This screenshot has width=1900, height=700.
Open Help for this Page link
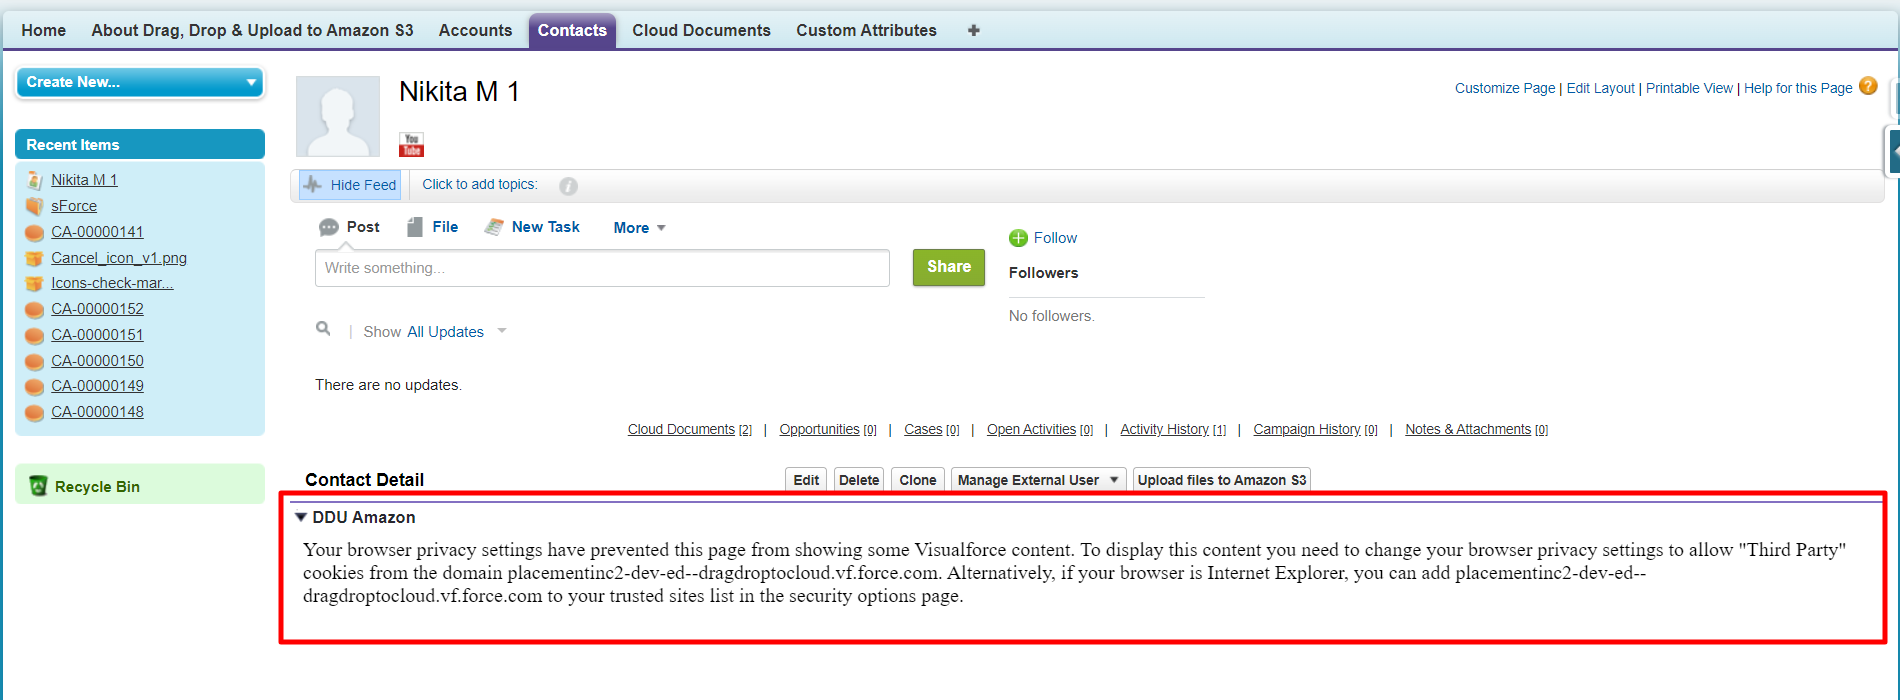pos(1798,88)
